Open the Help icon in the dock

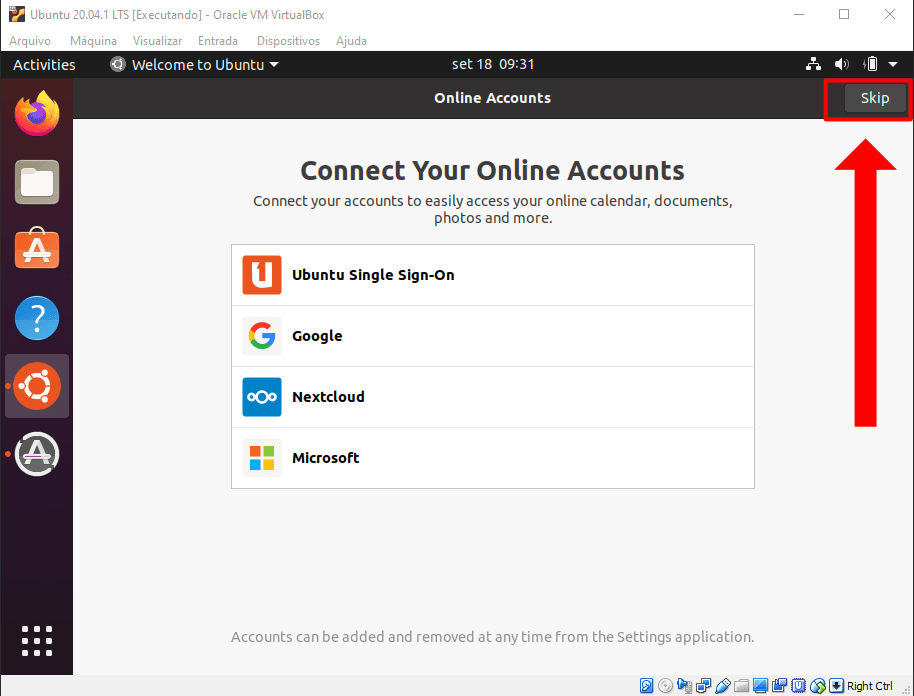37,318
